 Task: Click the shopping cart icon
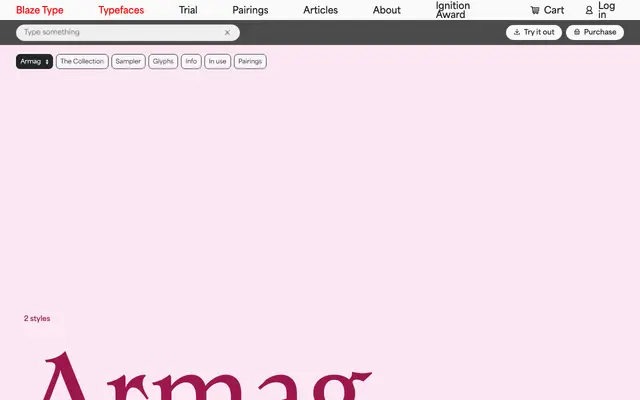click(535, 10)
